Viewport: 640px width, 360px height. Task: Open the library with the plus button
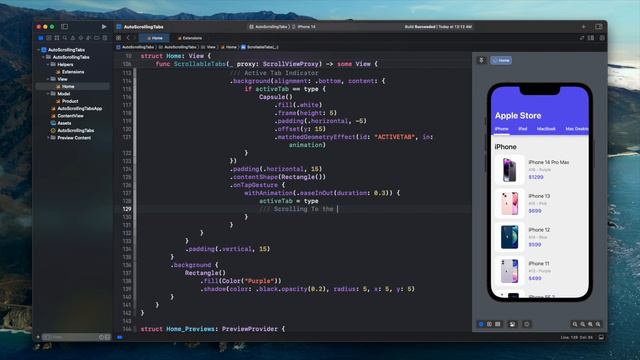point(584,27)
